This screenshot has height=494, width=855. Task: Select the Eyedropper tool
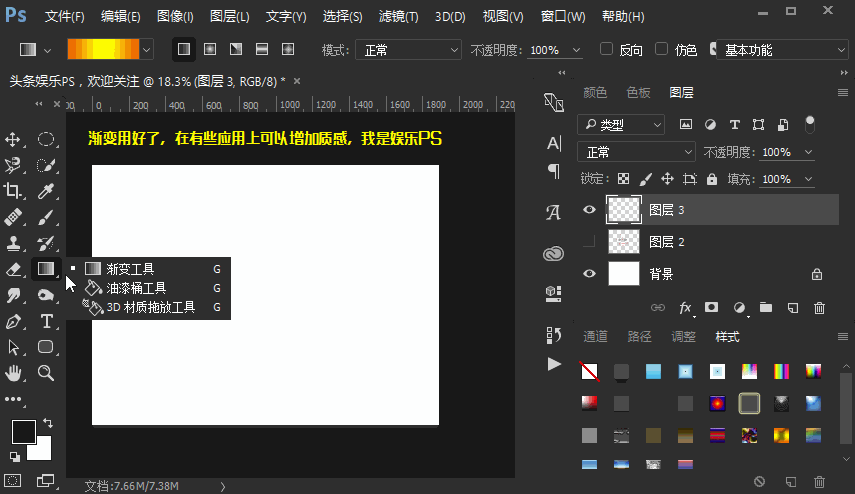(46, 191)
